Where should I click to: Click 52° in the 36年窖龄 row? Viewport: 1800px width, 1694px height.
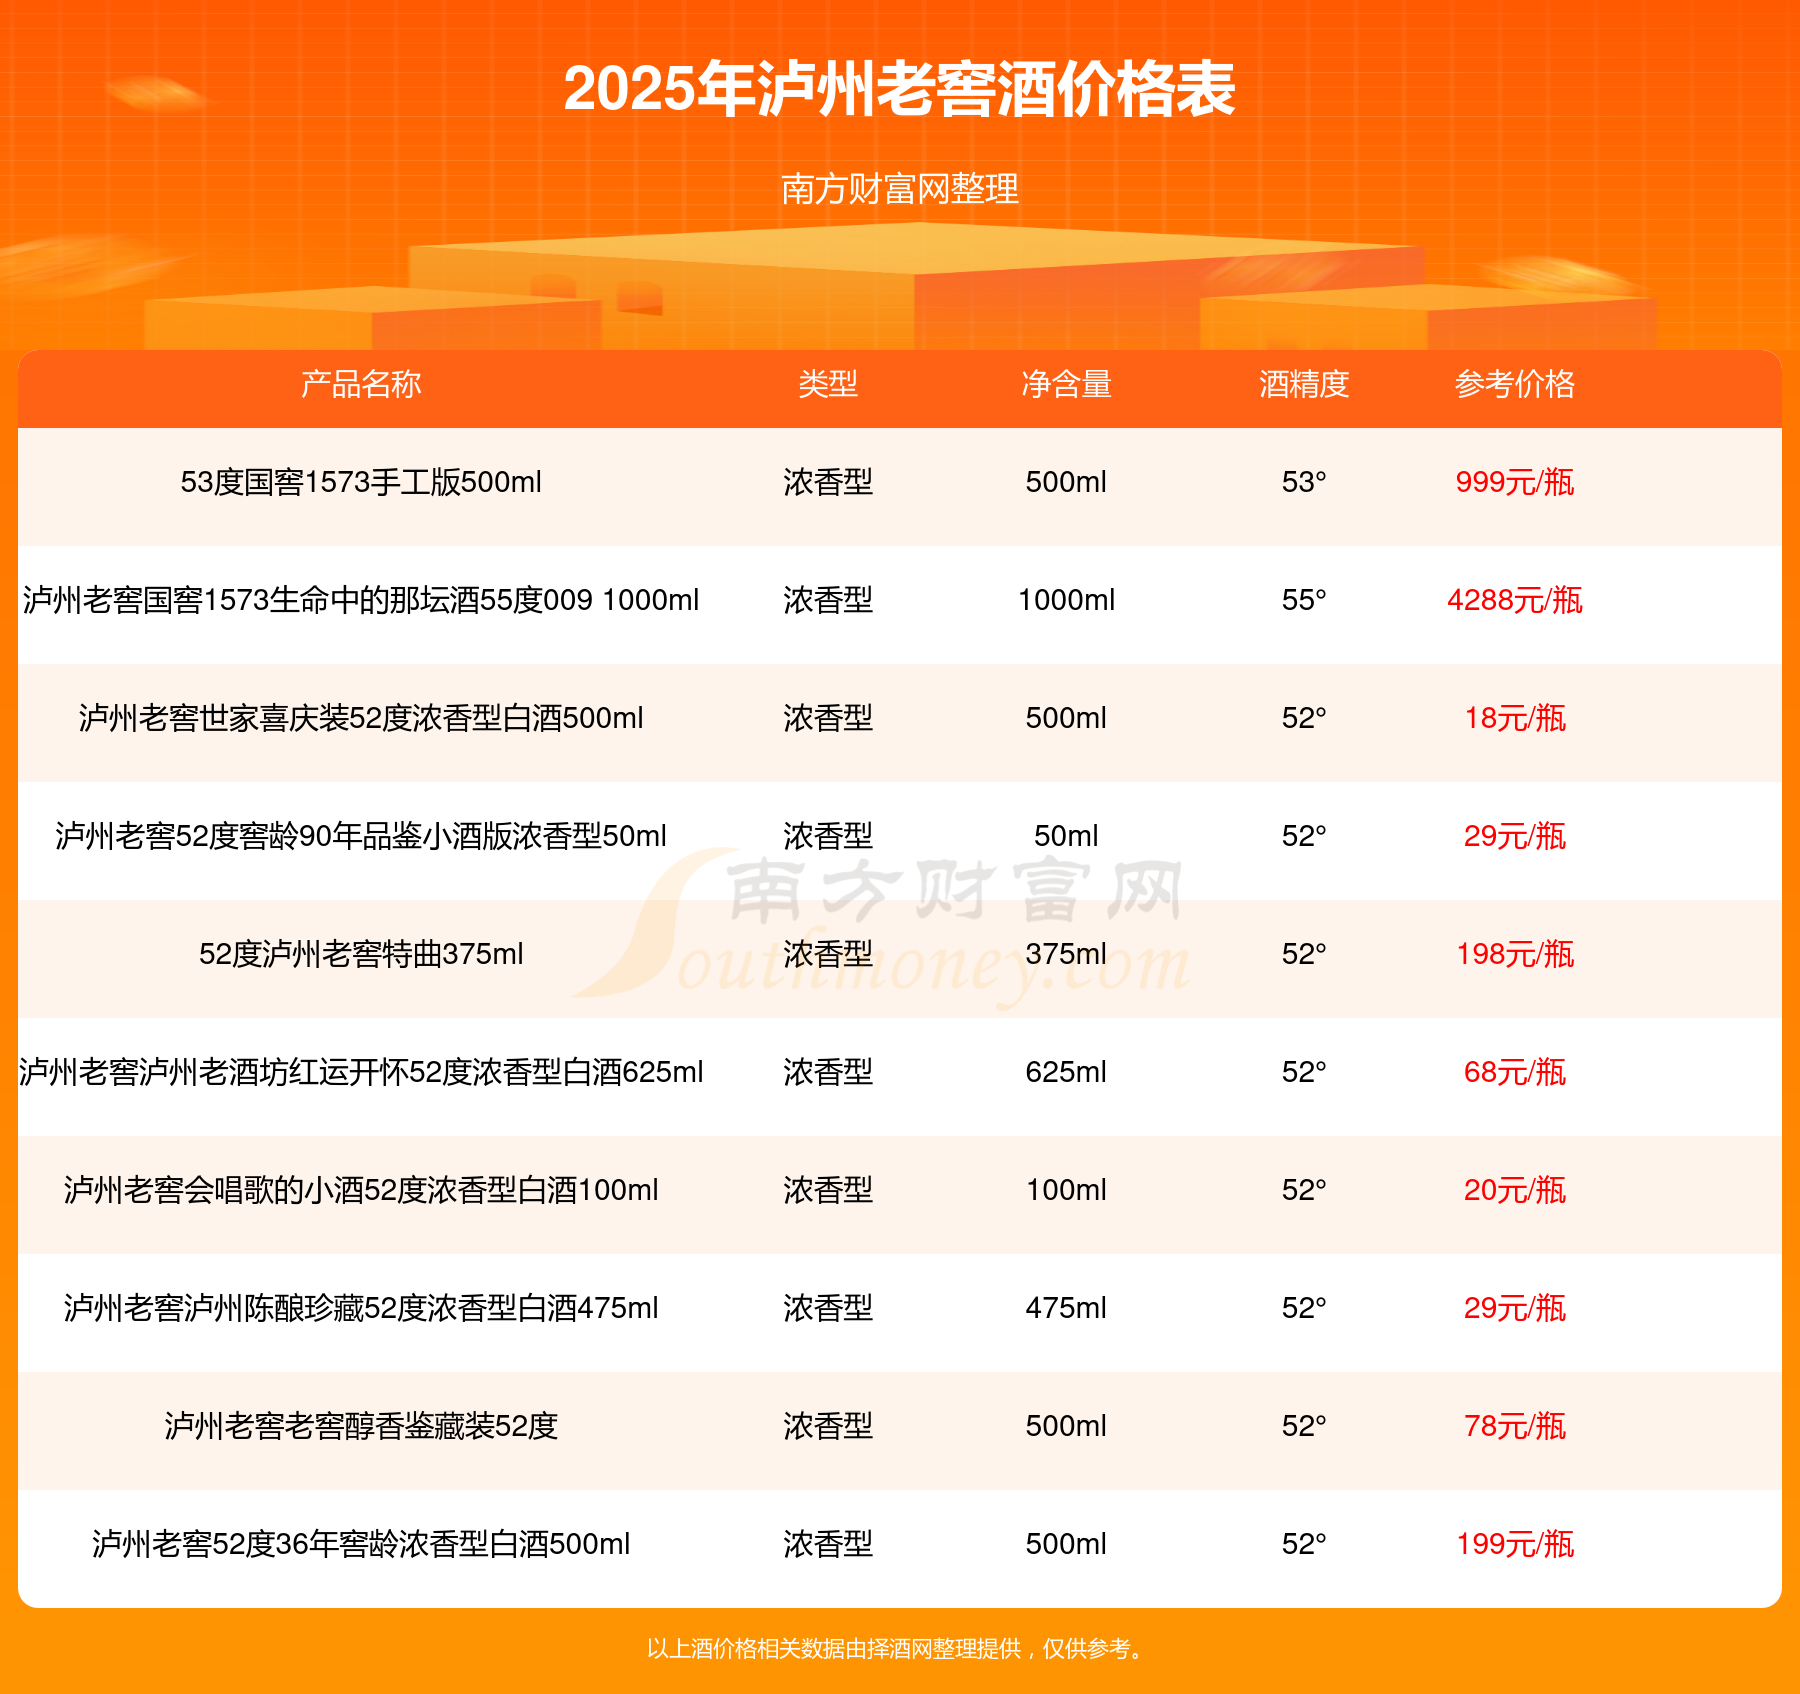click(1304, 1544)
